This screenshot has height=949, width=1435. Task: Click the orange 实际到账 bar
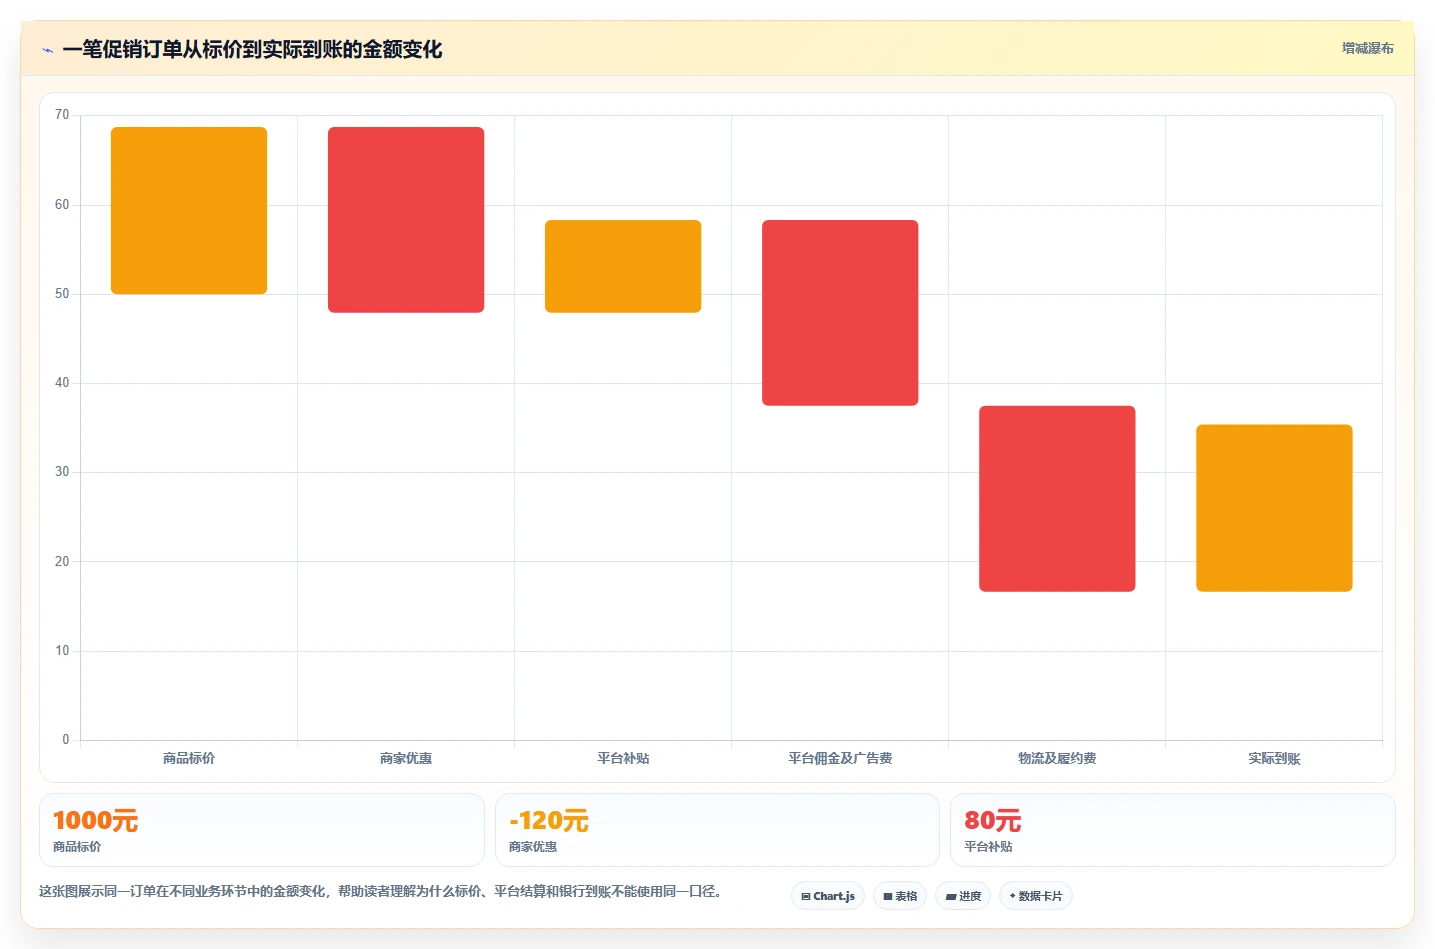point(1274,508)
